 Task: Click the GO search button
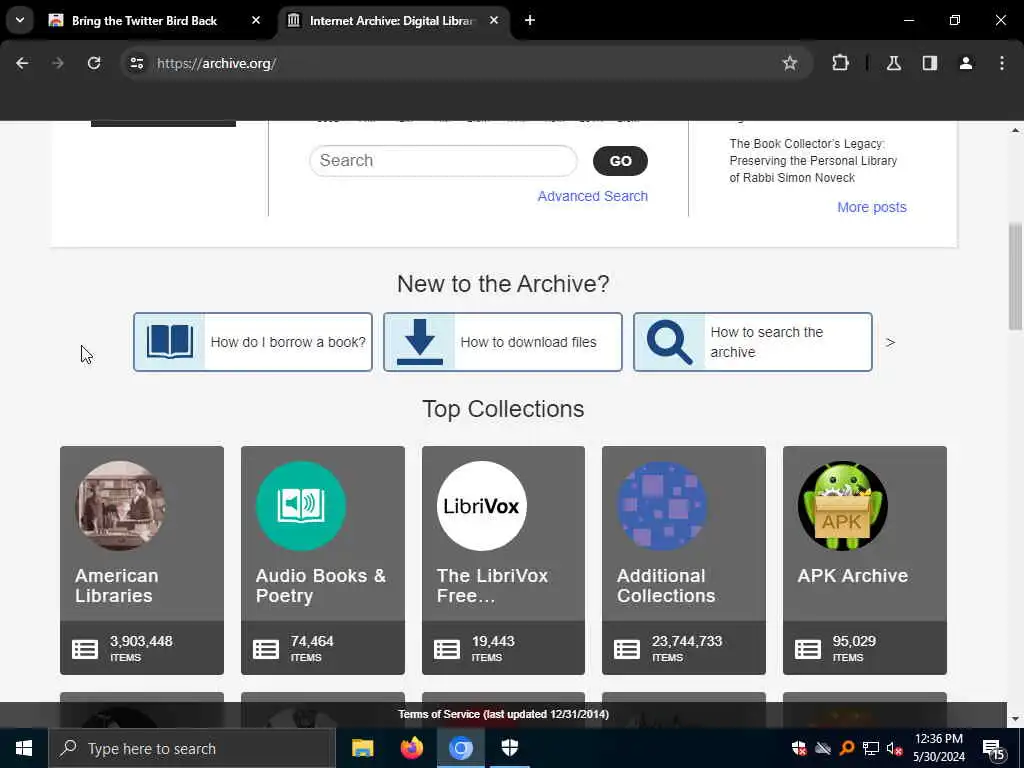coord(620,161)
